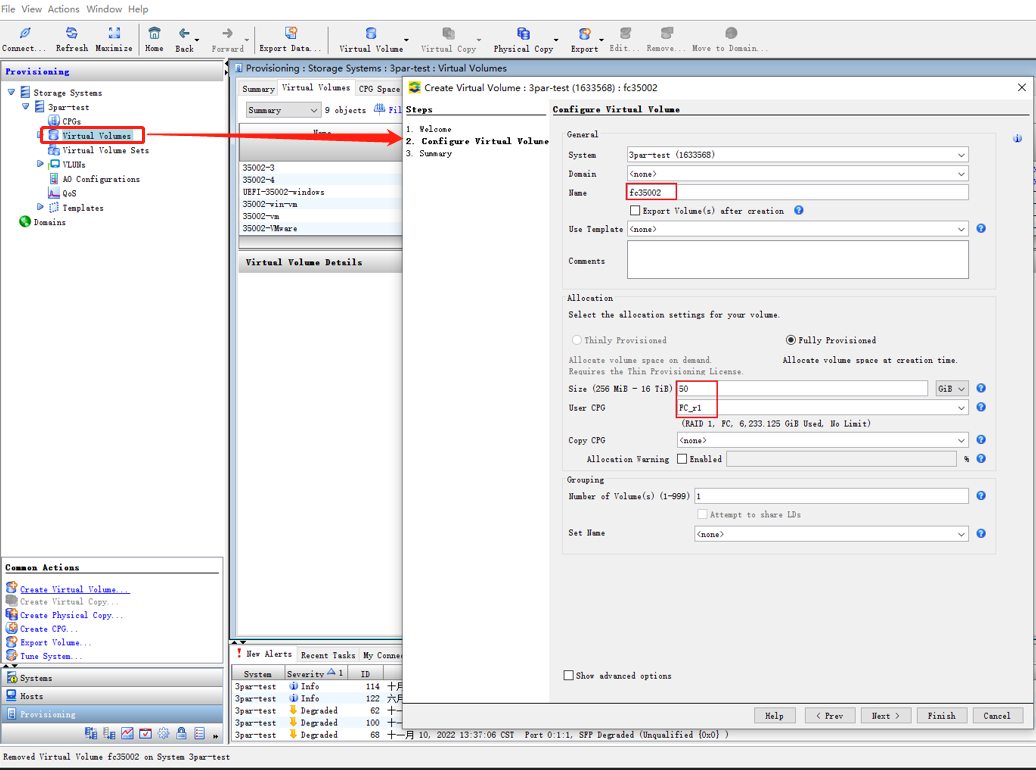This screenshot has height=770, width=1036.
Task: Click the Maximize toolbar icon
Action: tap(114, 33)
